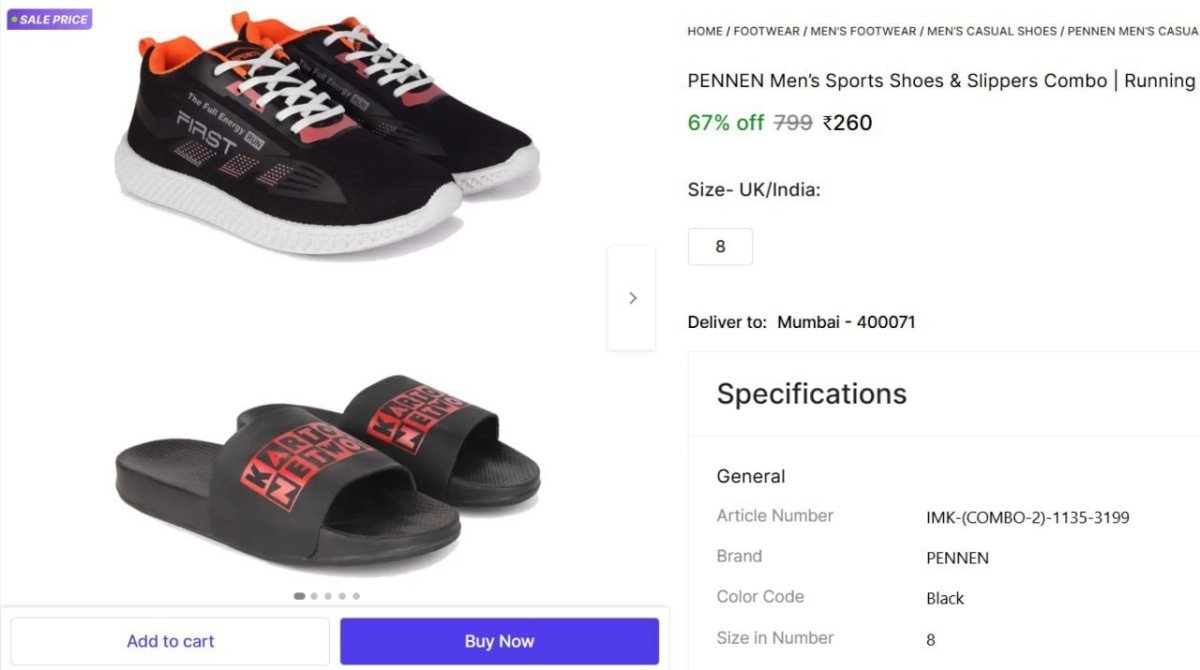Navigate to MEN'S CASUAL SHOES category
Screen dimensions: 1200x670
991,31
